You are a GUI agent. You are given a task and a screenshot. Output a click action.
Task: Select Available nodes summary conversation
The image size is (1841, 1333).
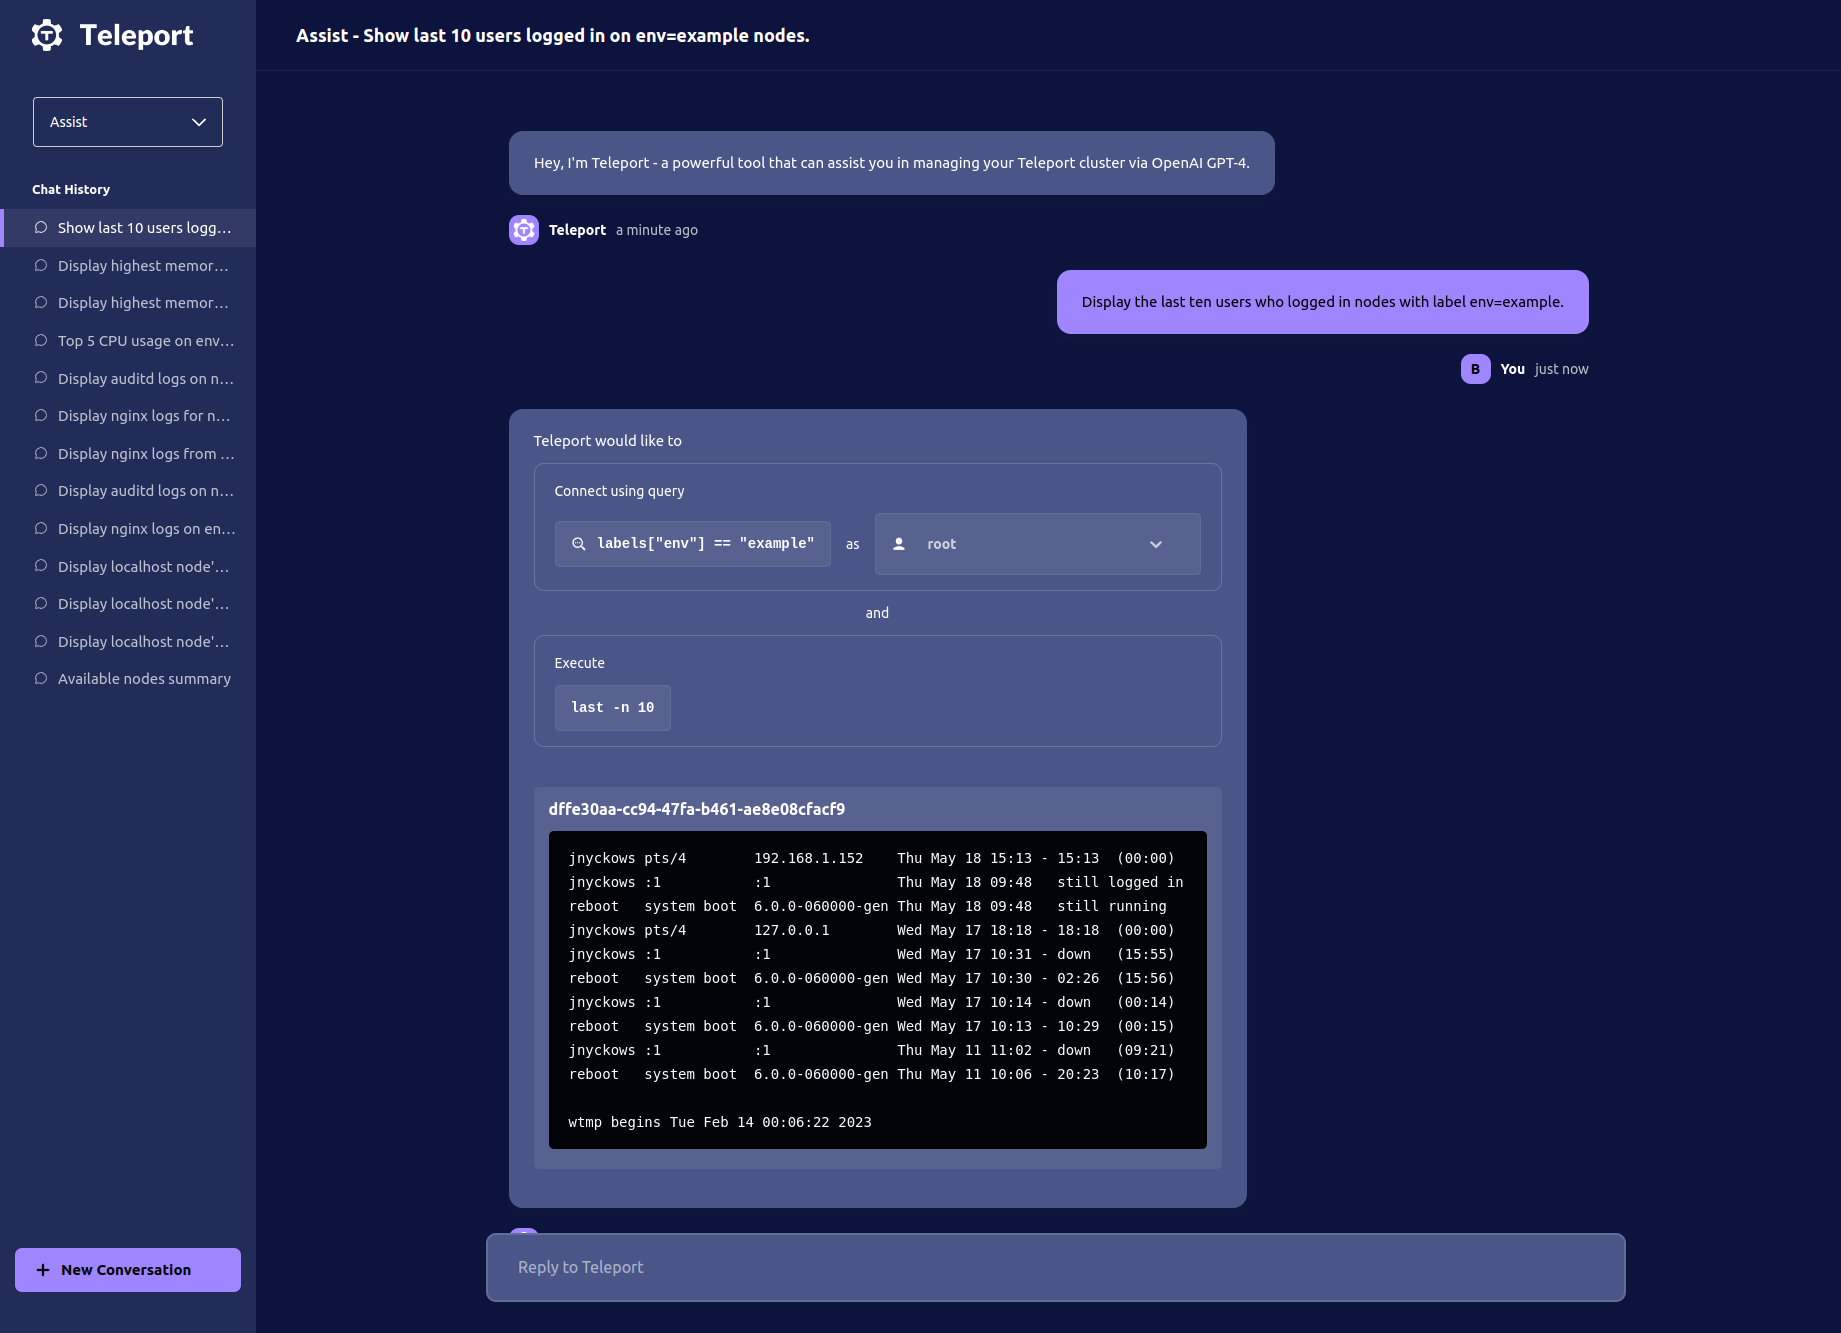pyautogui.click(x=144, y=679)
